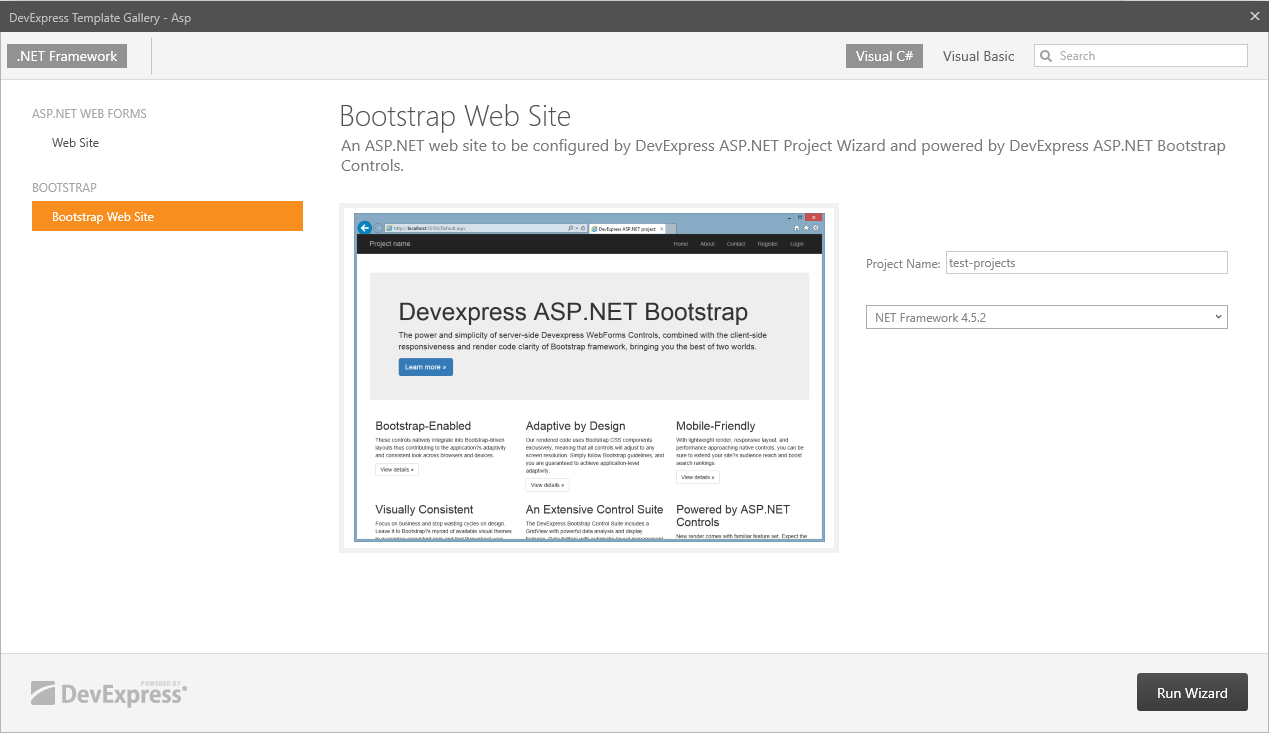Select the Bootstrap Web Site template
Screen dimensions: 1269x733
167,216
